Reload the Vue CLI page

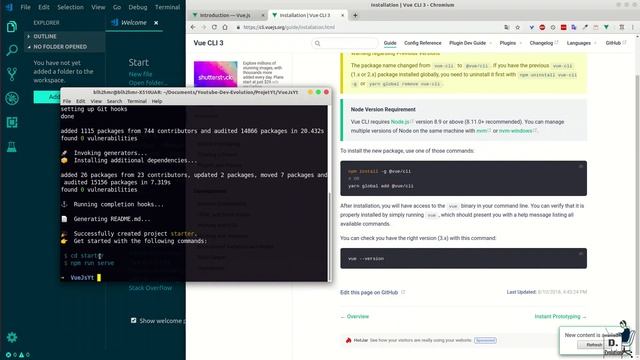(x=214, y=27)
